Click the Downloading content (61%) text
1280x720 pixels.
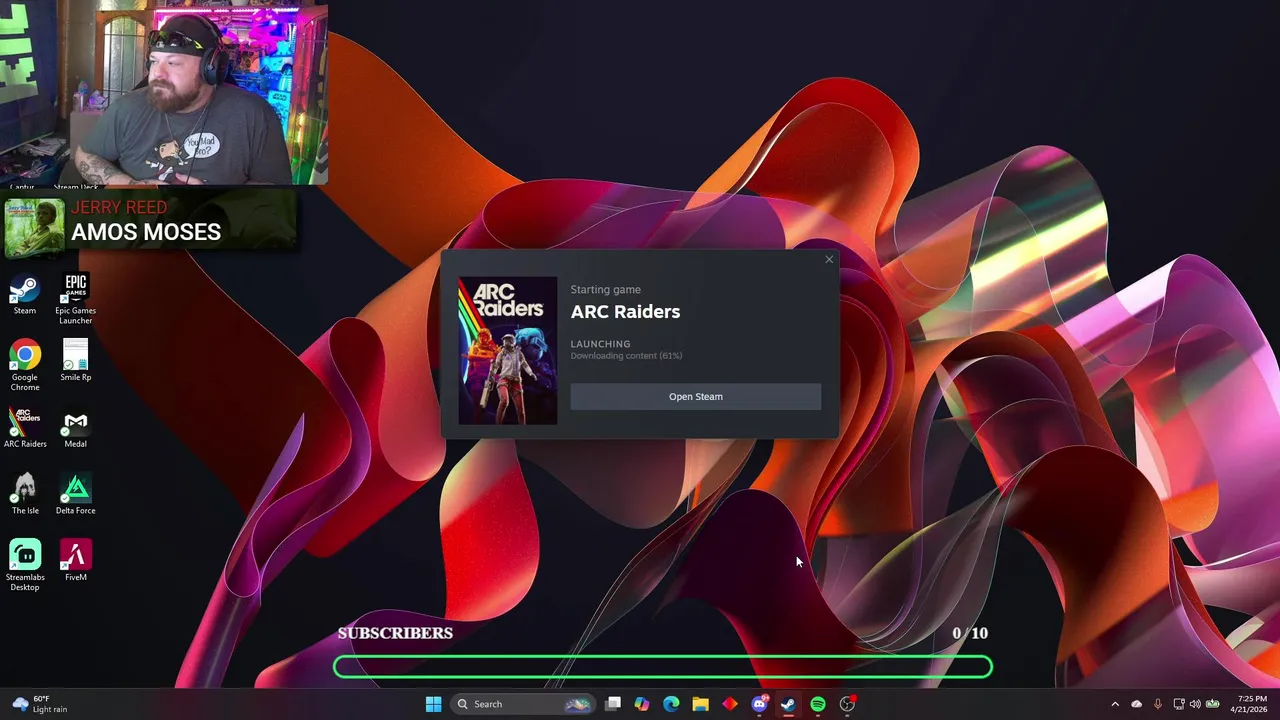pos(626,356)
